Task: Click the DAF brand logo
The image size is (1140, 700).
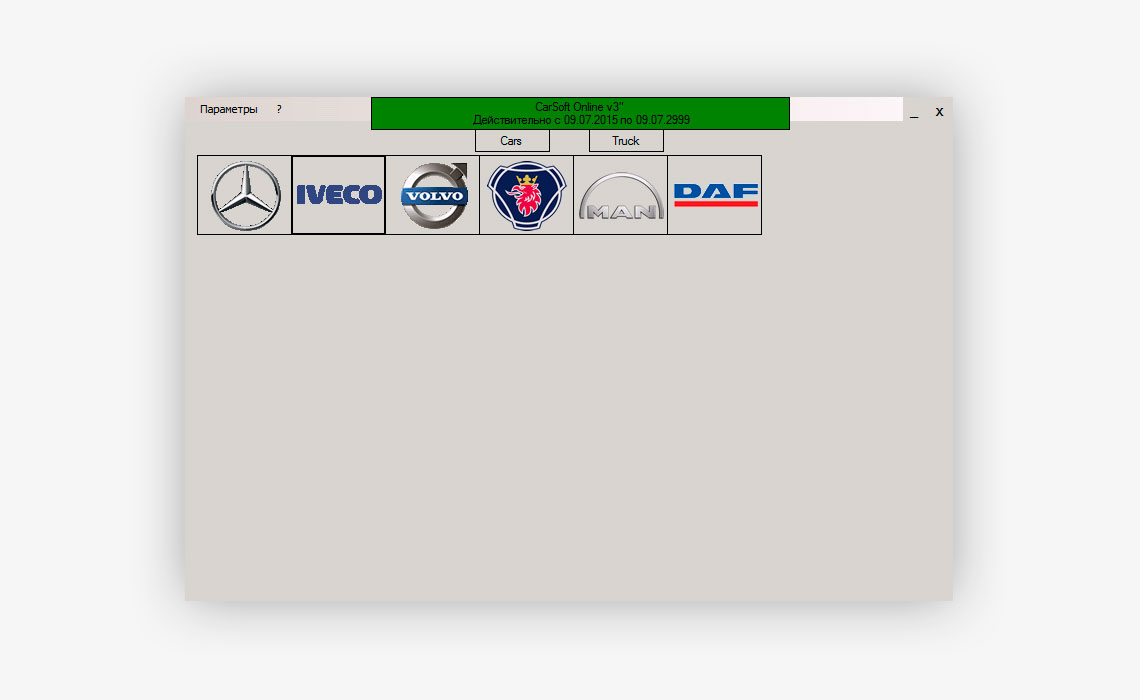Action: click(x=715, y=195)
